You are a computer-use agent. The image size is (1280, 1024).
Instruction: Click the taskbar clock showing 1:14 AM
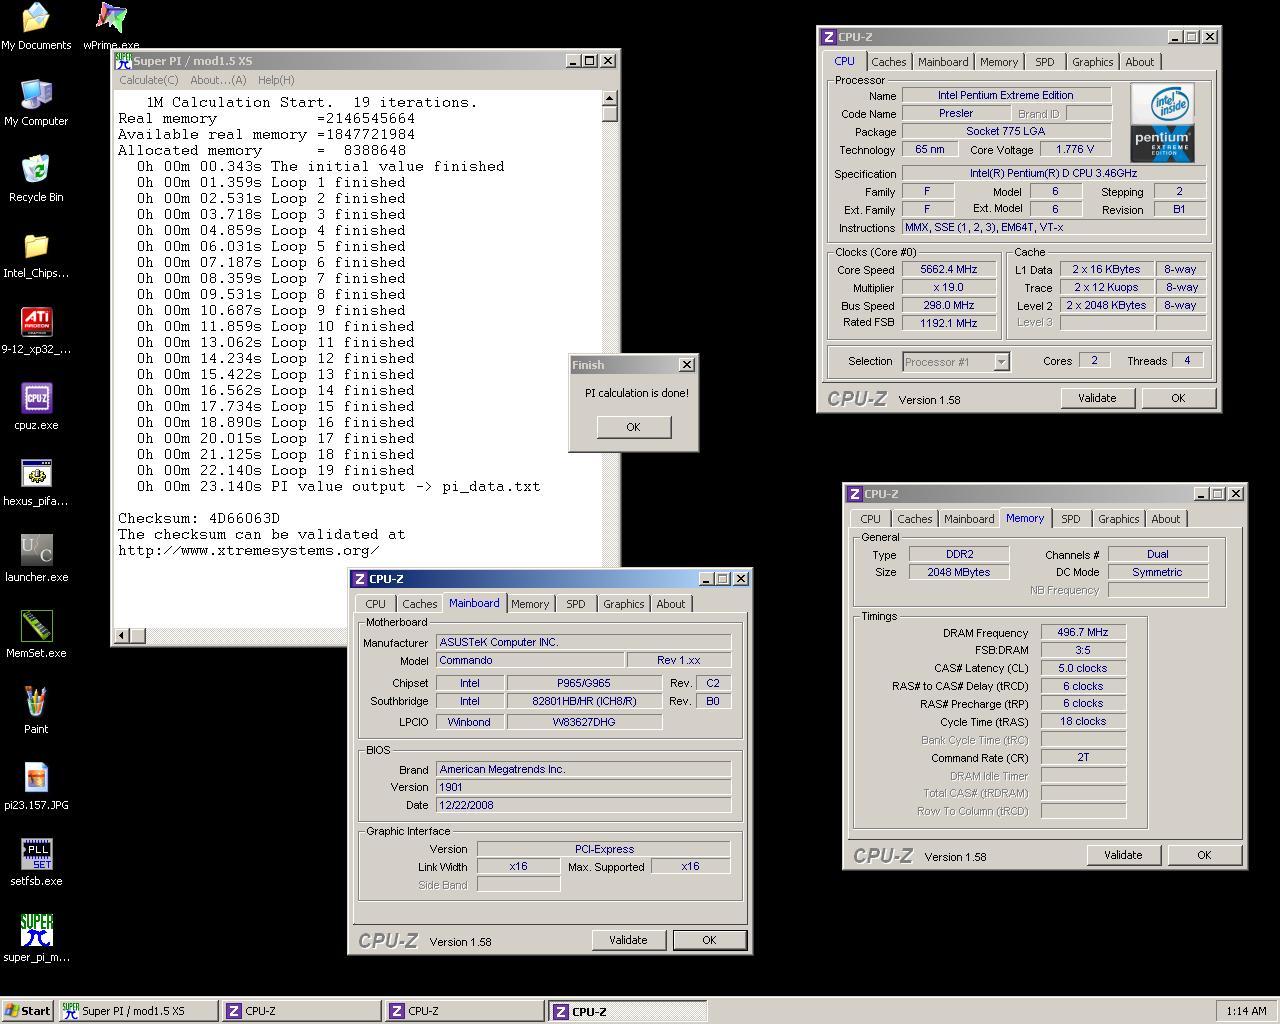(x=1245, y=1011)
